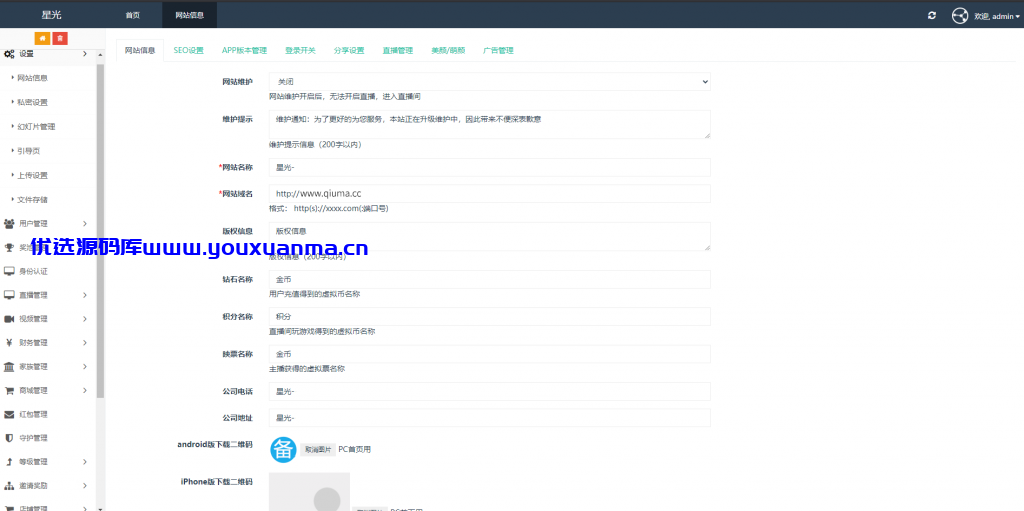Click the share-style avatar icon beside admin

coord(959,16)
